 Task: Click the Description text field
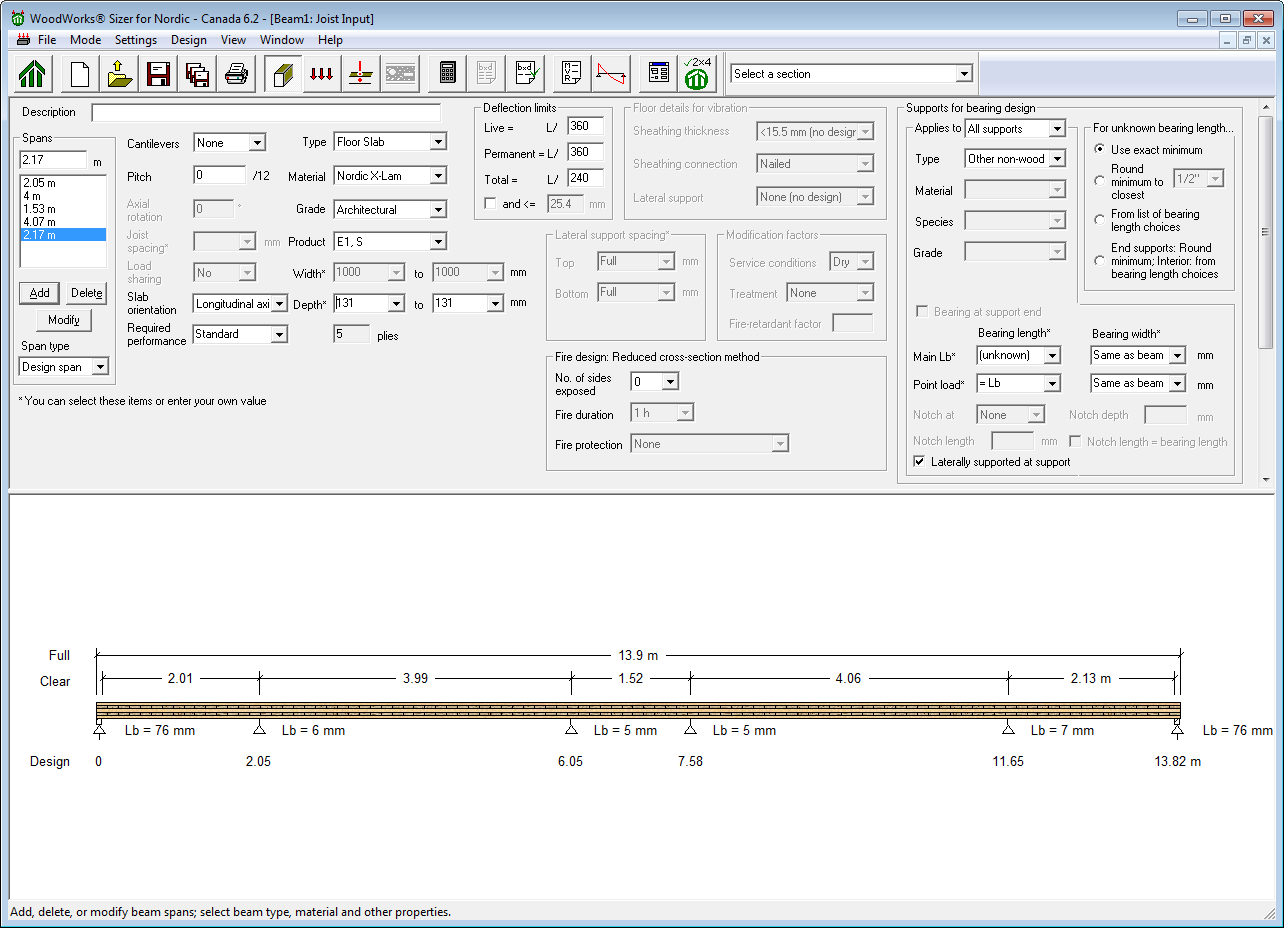coord(266,113)
